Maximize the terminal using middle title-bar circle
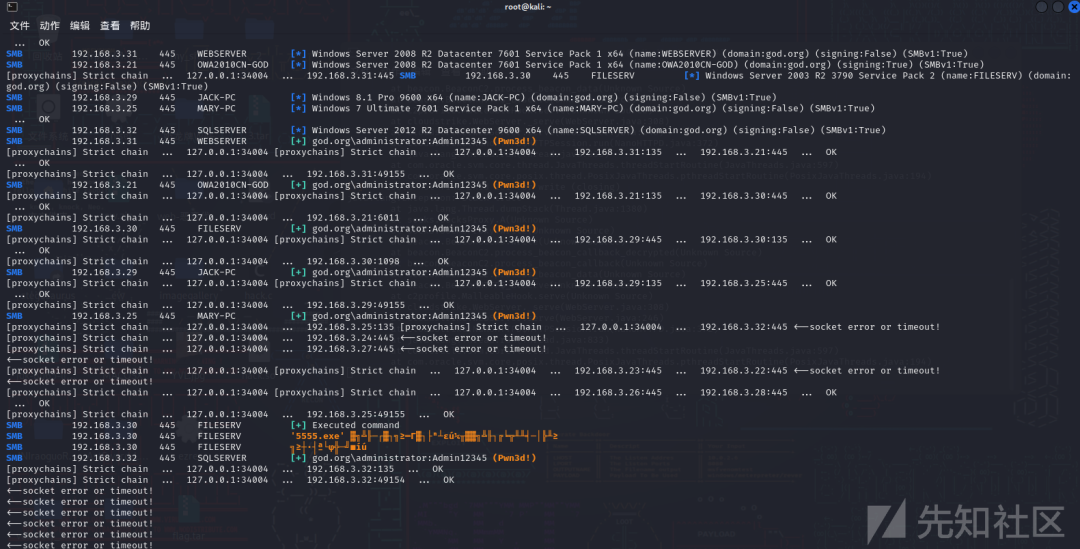 (1058, 6)
